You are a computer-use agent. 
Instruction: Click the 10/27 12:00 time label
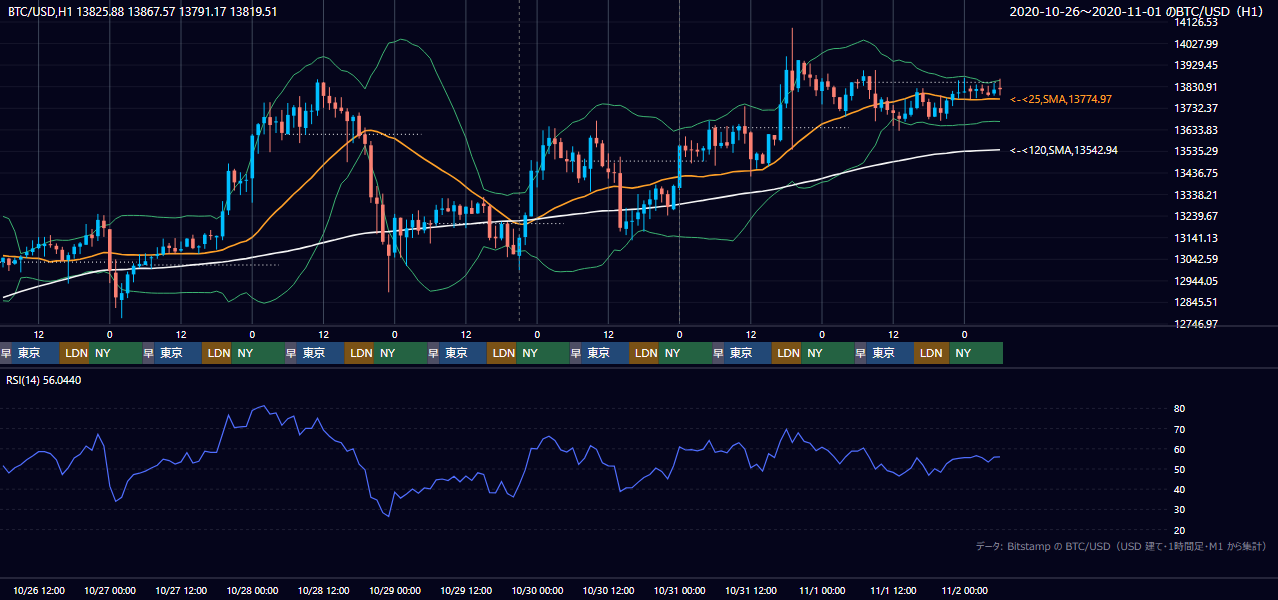(181, 590)
